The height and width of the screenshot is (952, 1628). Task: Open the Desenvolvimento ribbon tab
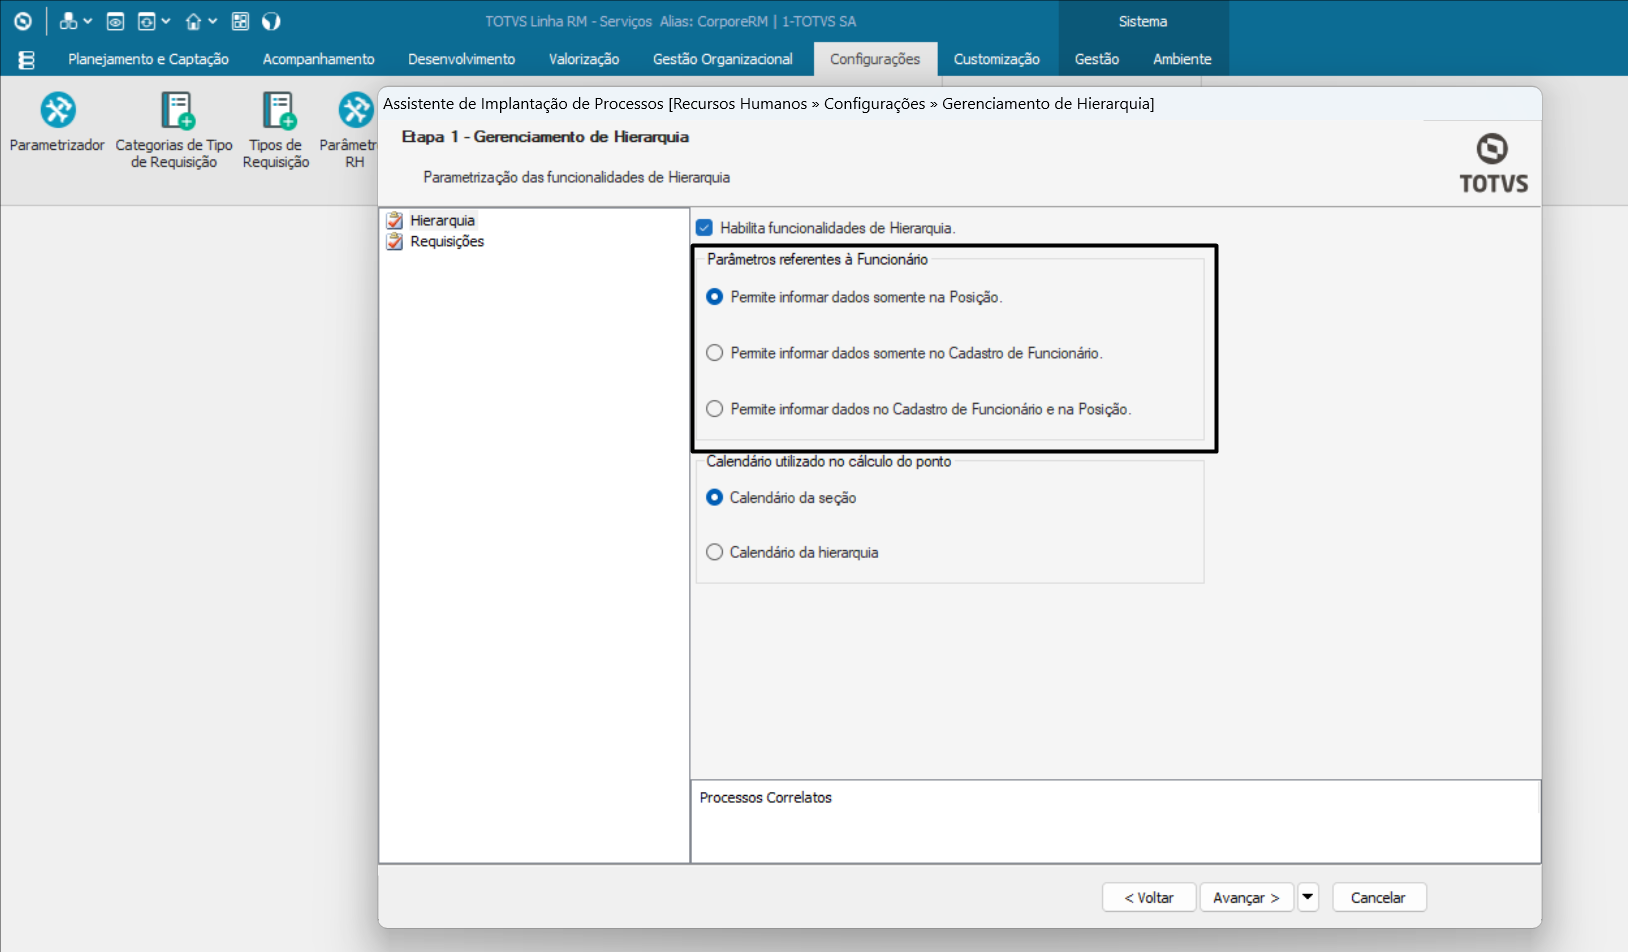click(x=462, y=59)
